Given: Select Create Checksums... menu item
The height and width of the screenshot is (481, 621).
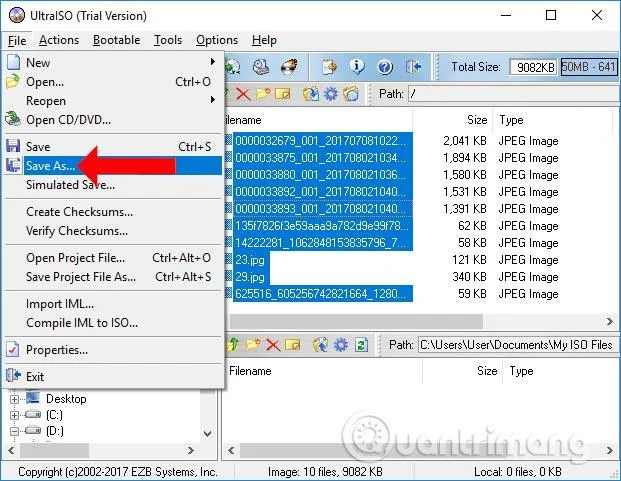Looking at the screenshot, I should point(114,212).
